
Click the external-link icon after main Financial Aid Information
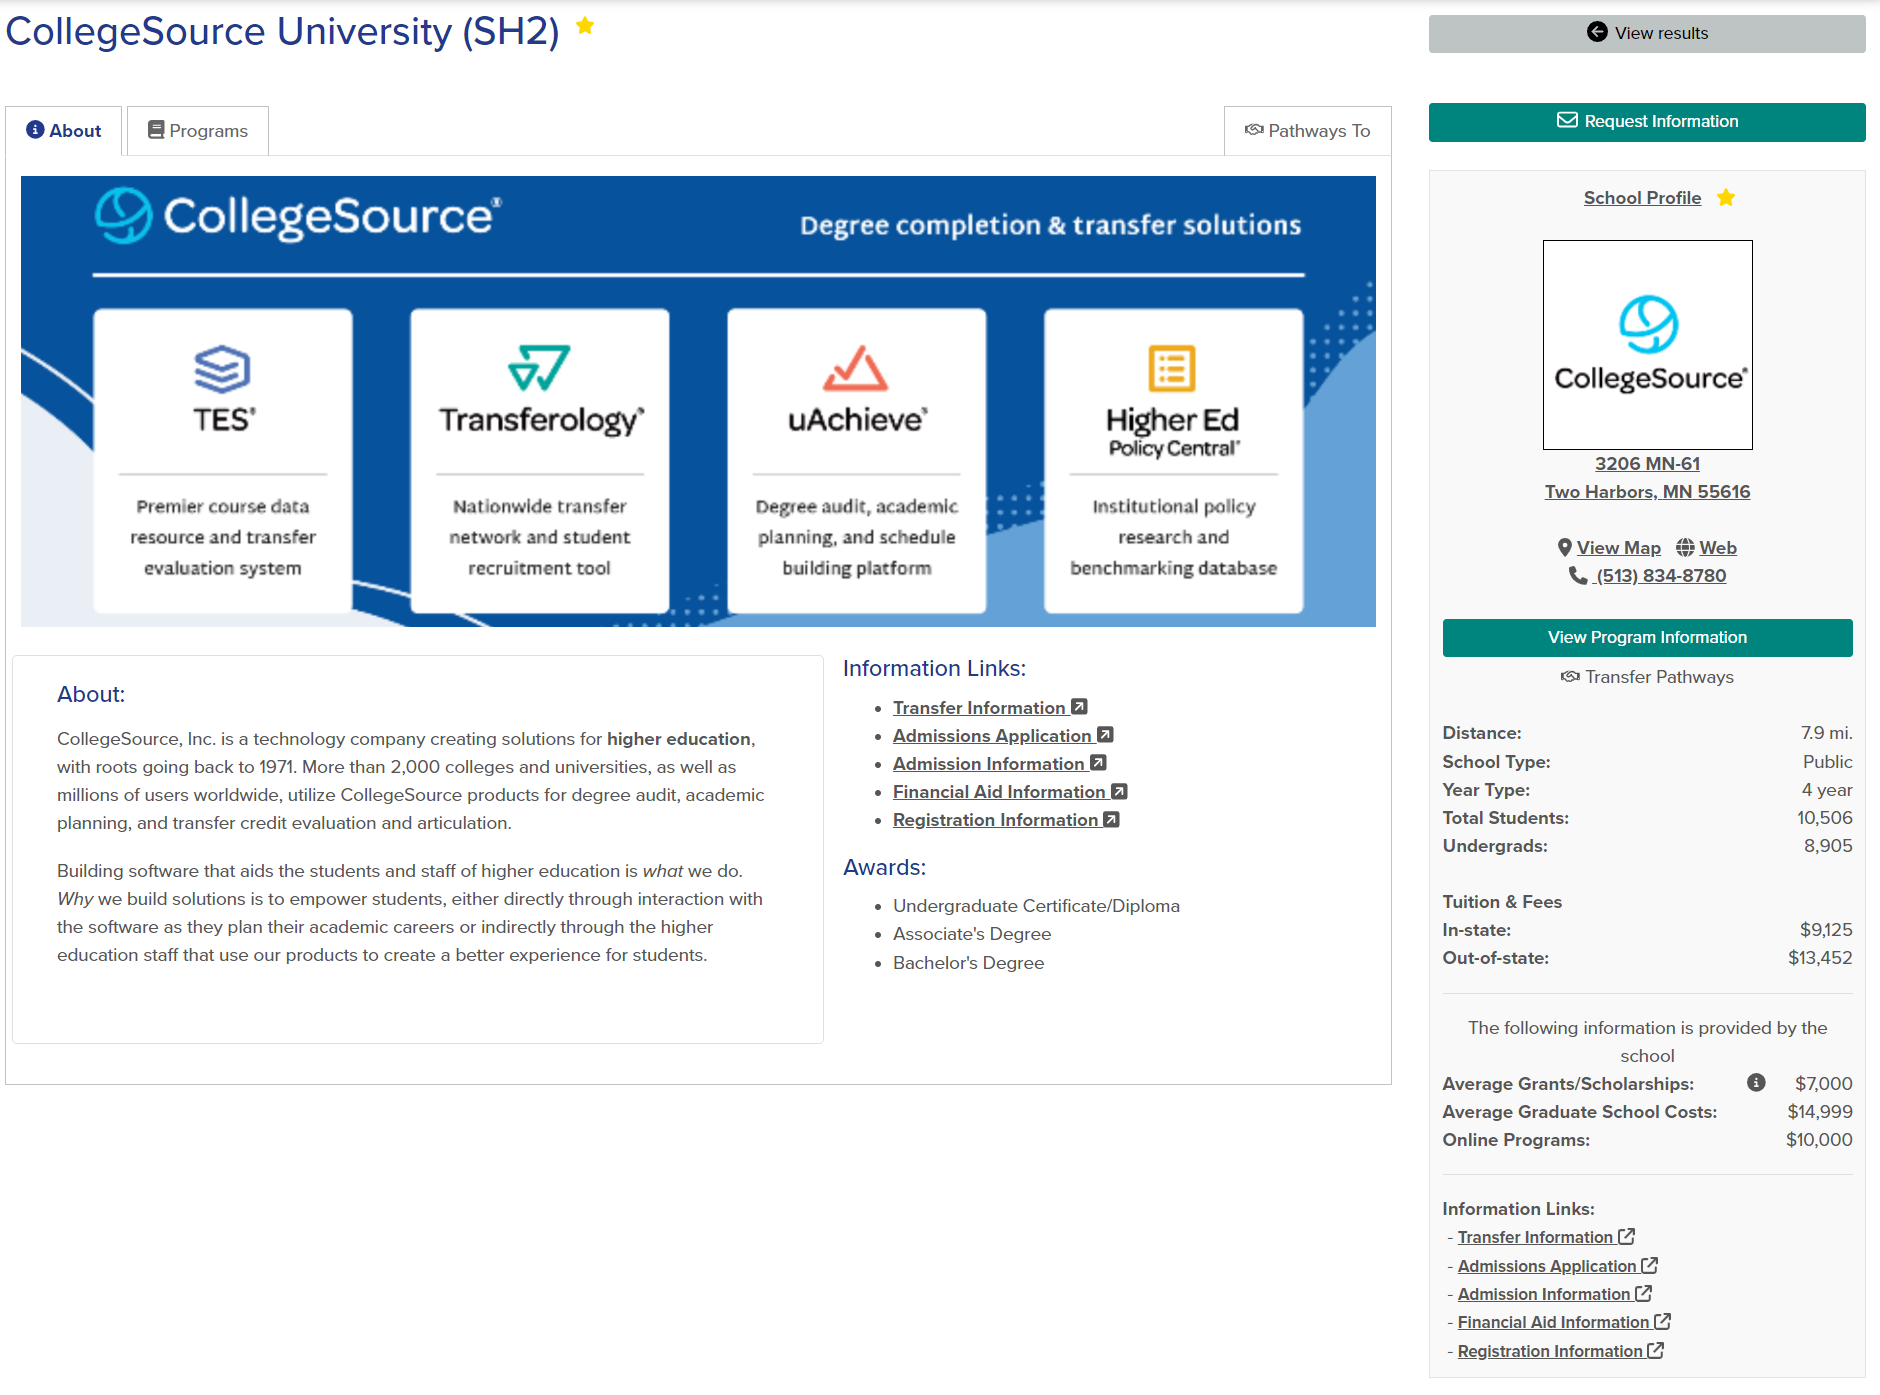point(1119,790)
